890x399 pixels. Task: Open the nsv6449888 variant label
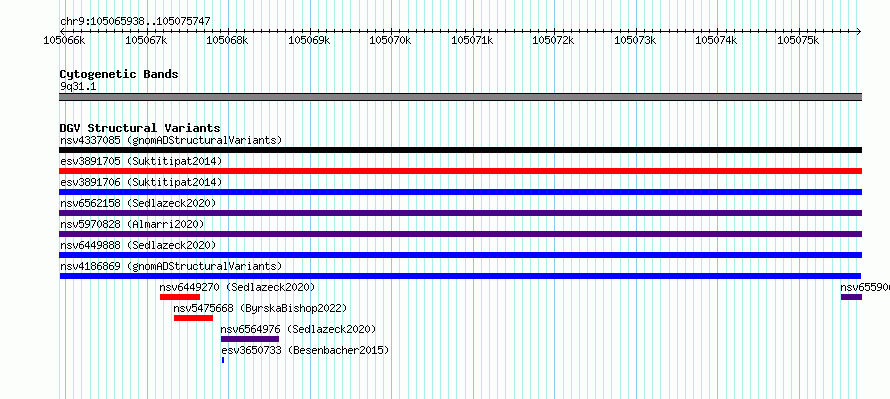(138, 245)
